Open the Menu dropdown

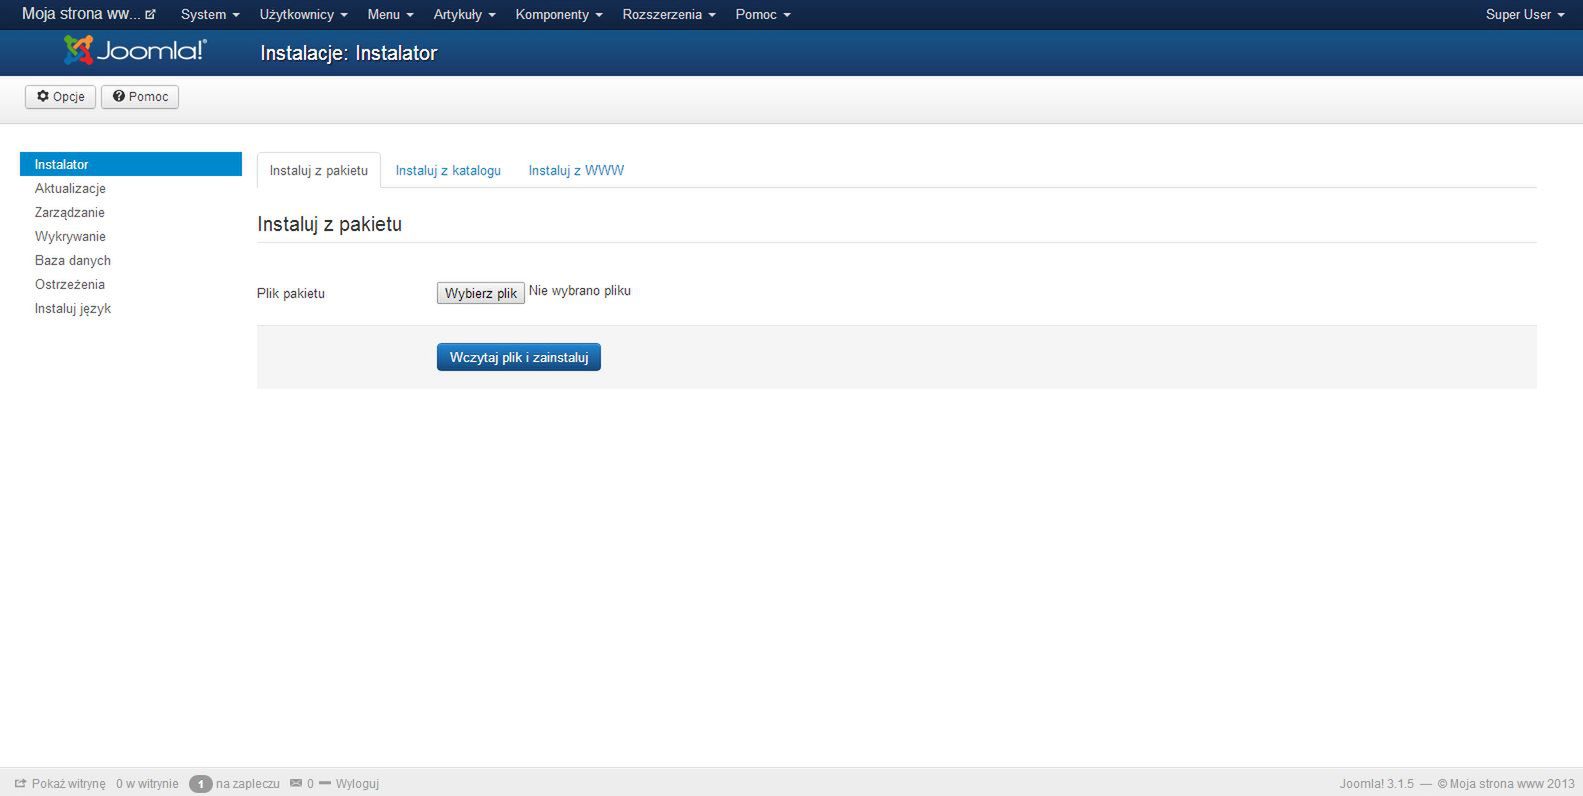click(390, 15)
